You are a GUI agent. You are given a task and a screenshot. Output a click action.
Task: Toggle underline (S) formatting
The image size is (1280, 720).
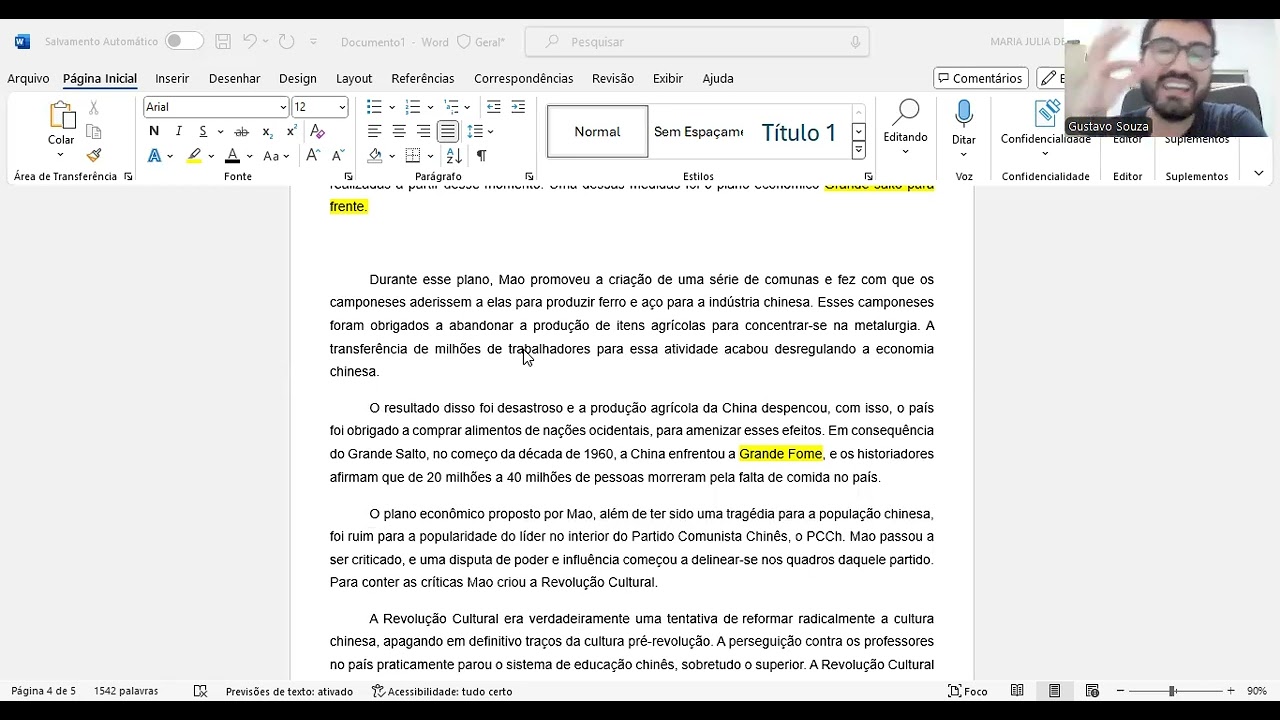203,131
